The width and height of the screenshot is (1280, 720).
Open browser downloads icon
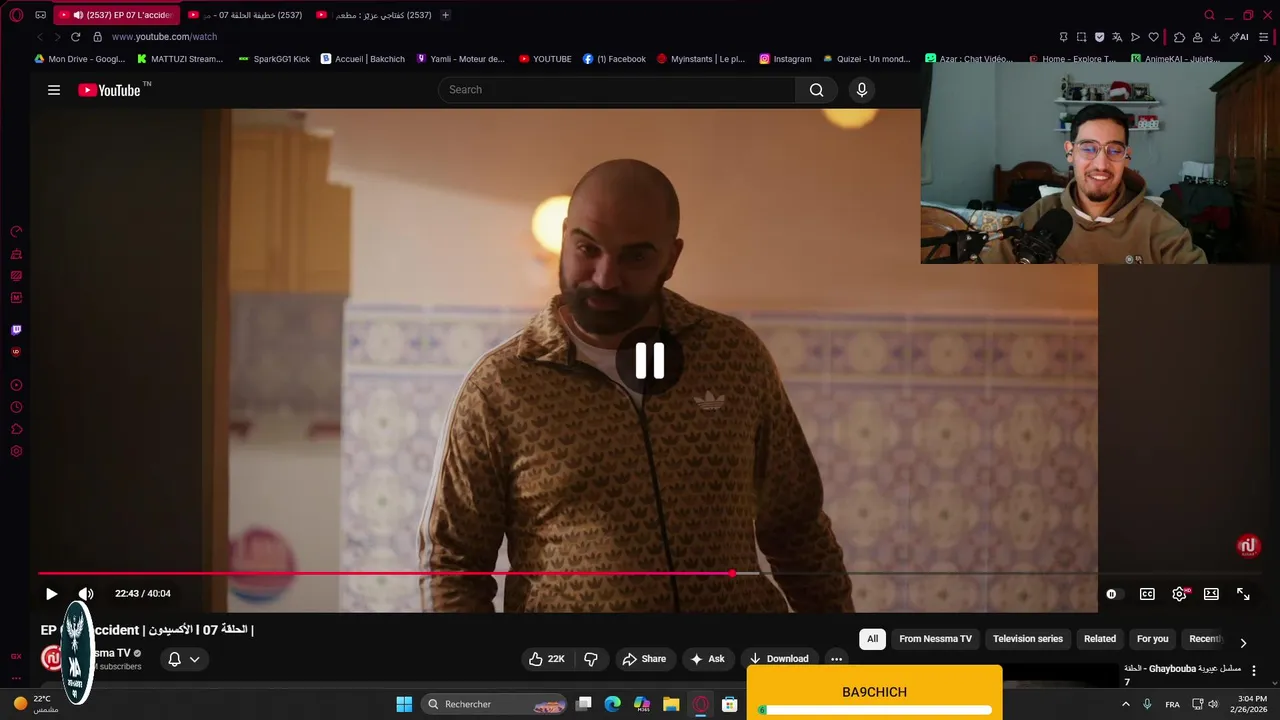[x=1215, y=37]
